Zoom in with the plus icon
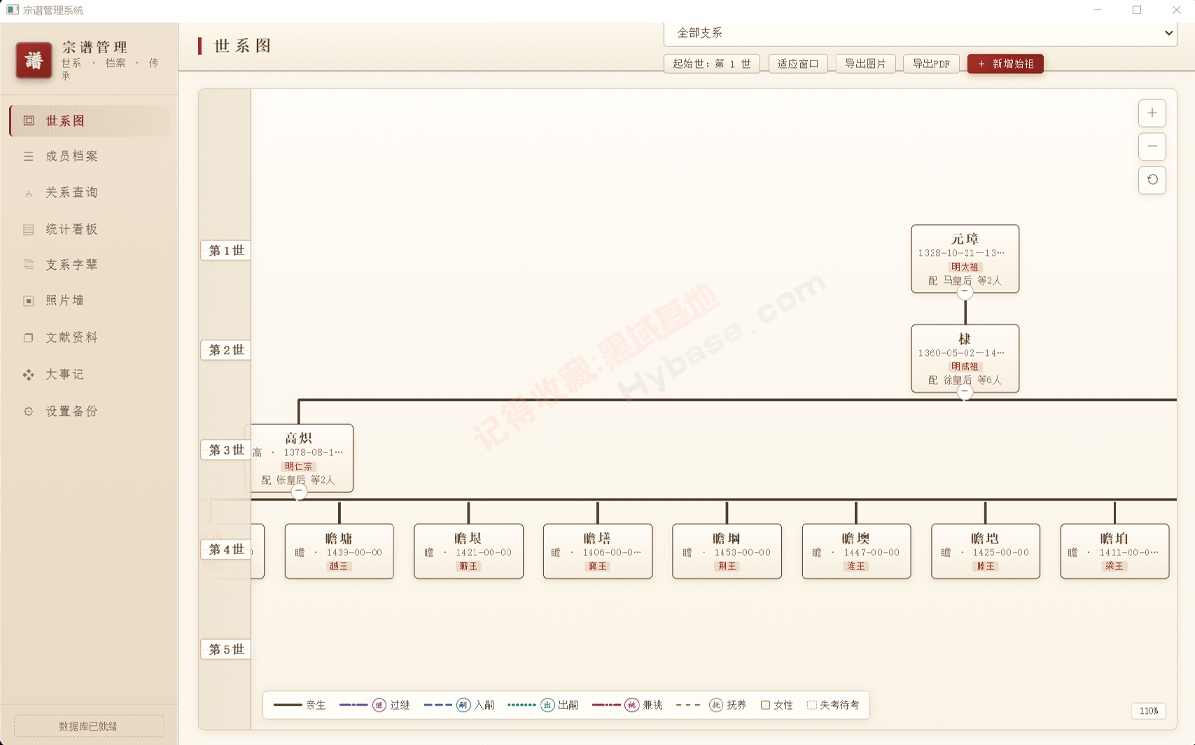The height and width of the screenshot is (745, 1195). (1152, 113)
